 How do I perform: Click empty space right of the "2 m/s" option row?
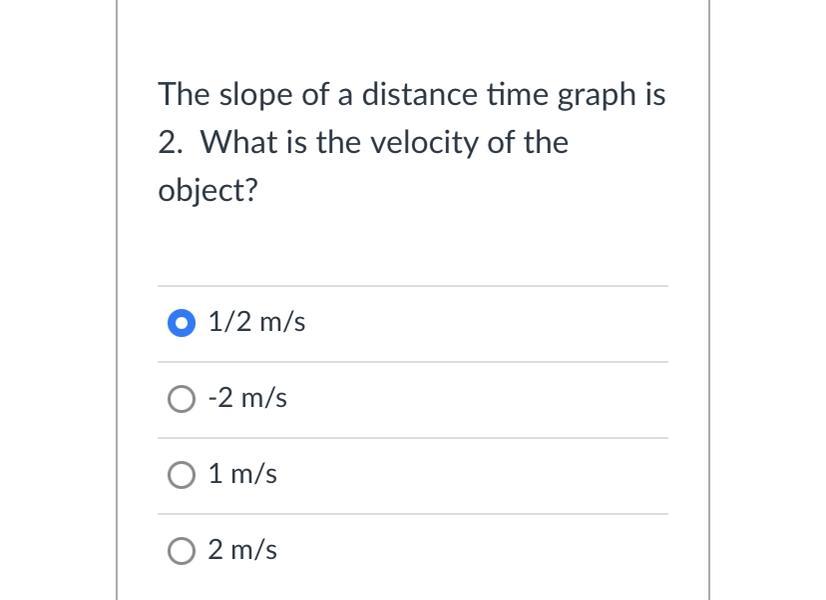coord(480,550)
